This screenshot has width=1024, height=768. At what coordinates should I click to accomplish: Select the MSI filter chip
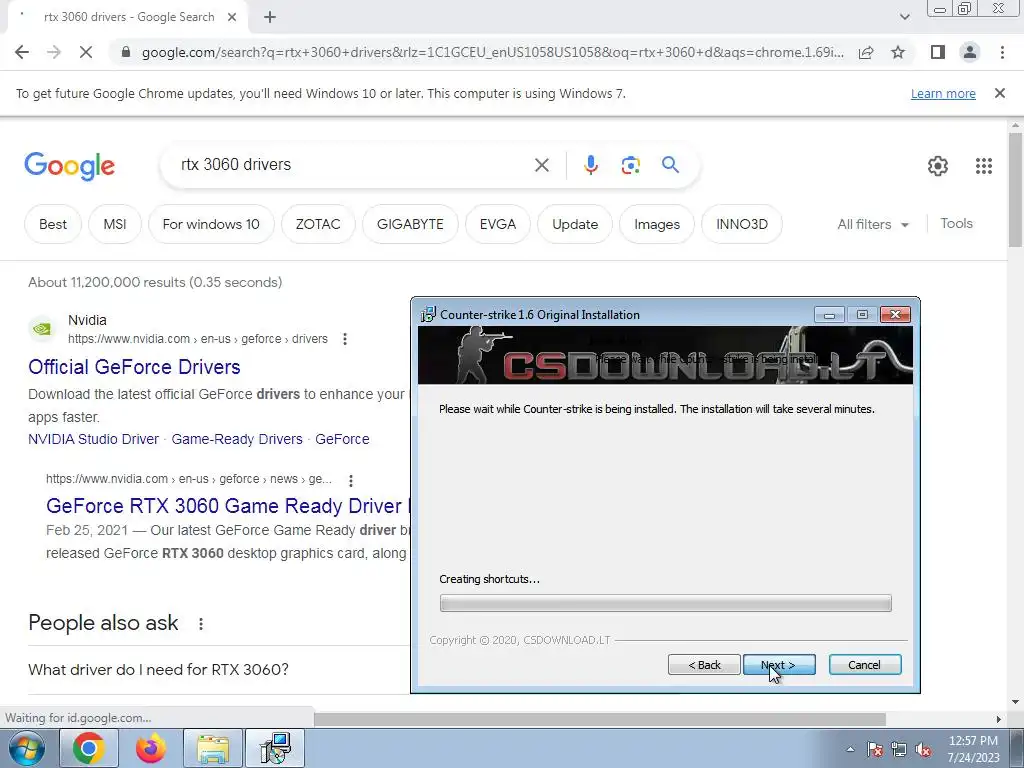point(115,224)
